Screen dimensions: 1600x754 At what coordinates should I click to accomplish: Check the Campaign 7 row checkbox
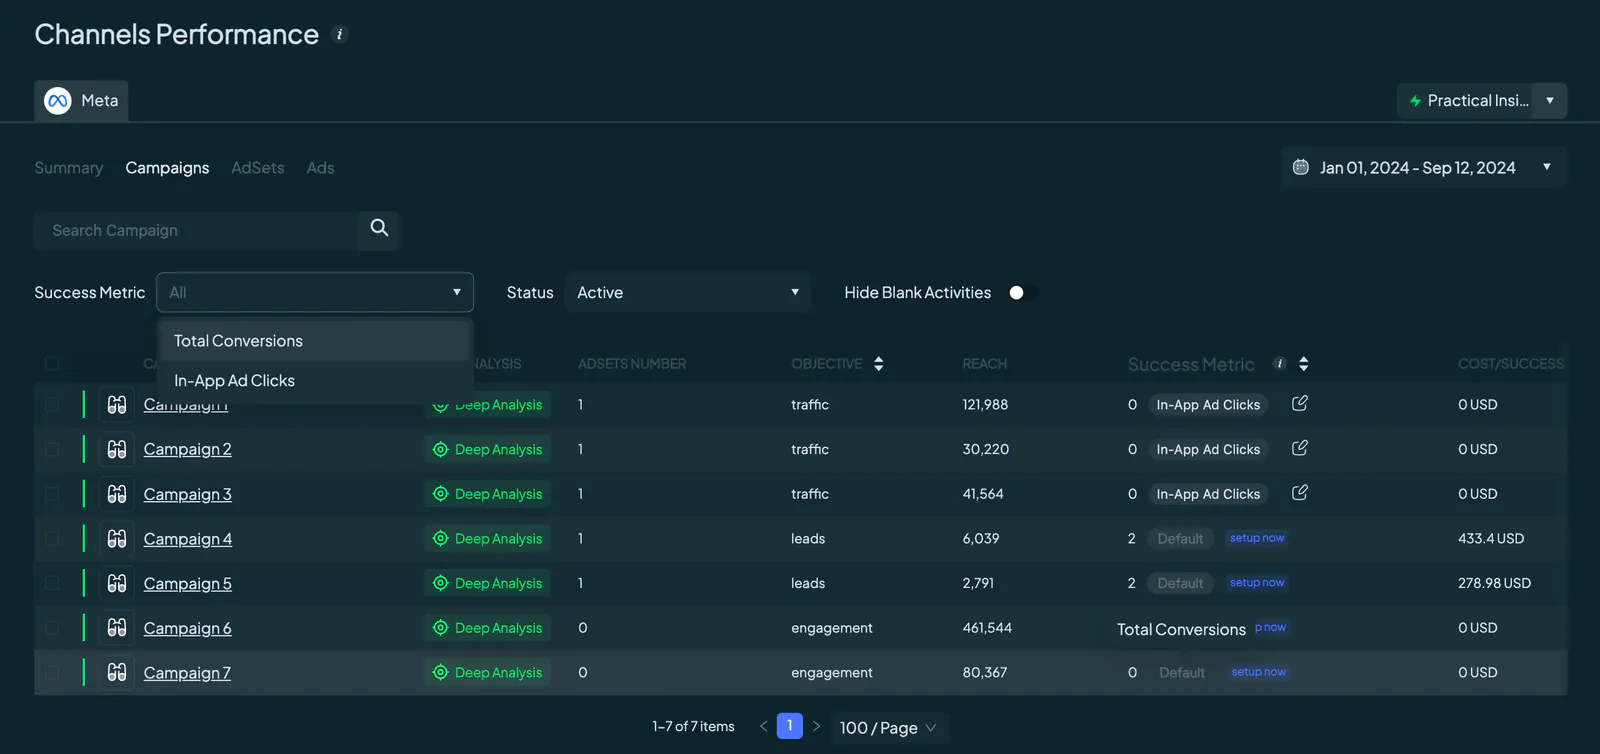click(52, 673)
